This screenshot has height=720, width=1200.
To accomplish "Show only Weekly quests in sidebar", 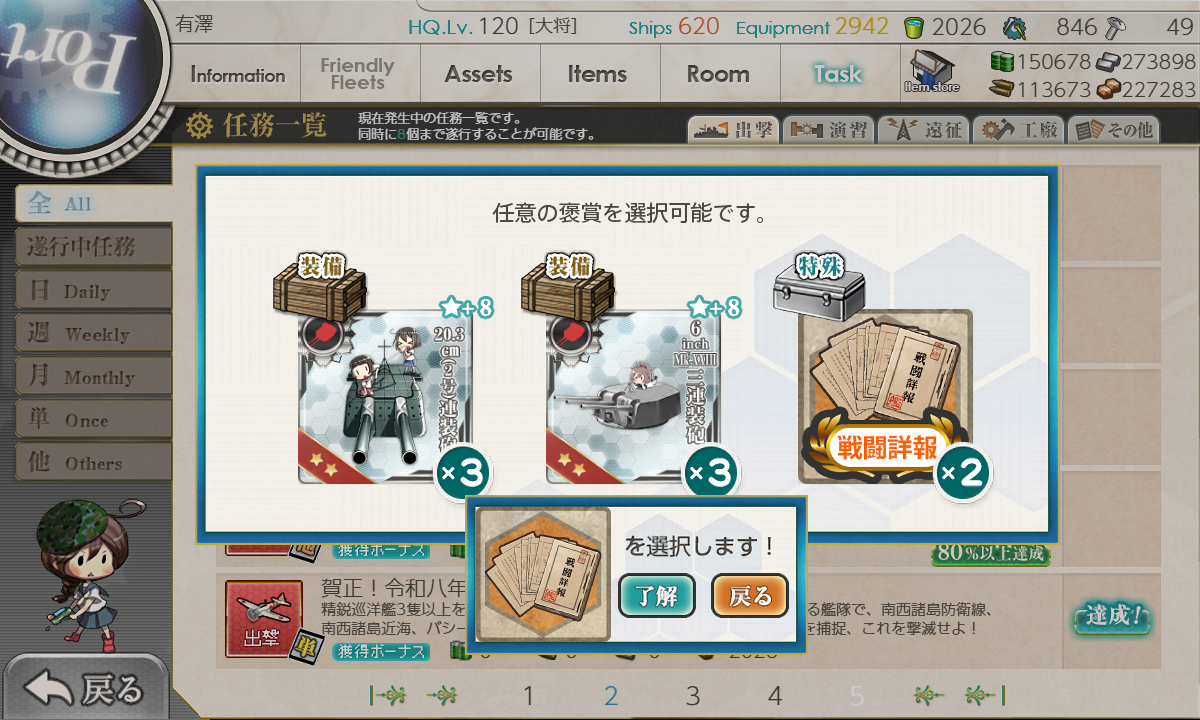I will (93, 333).
